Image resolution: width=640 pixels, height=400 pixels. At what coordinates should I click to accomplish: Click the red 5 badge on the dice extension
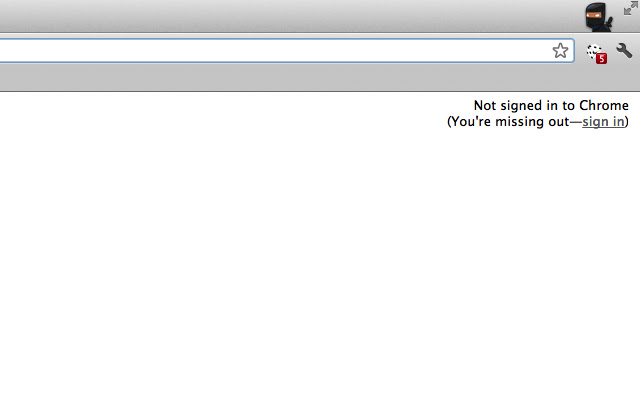[601, 59]
